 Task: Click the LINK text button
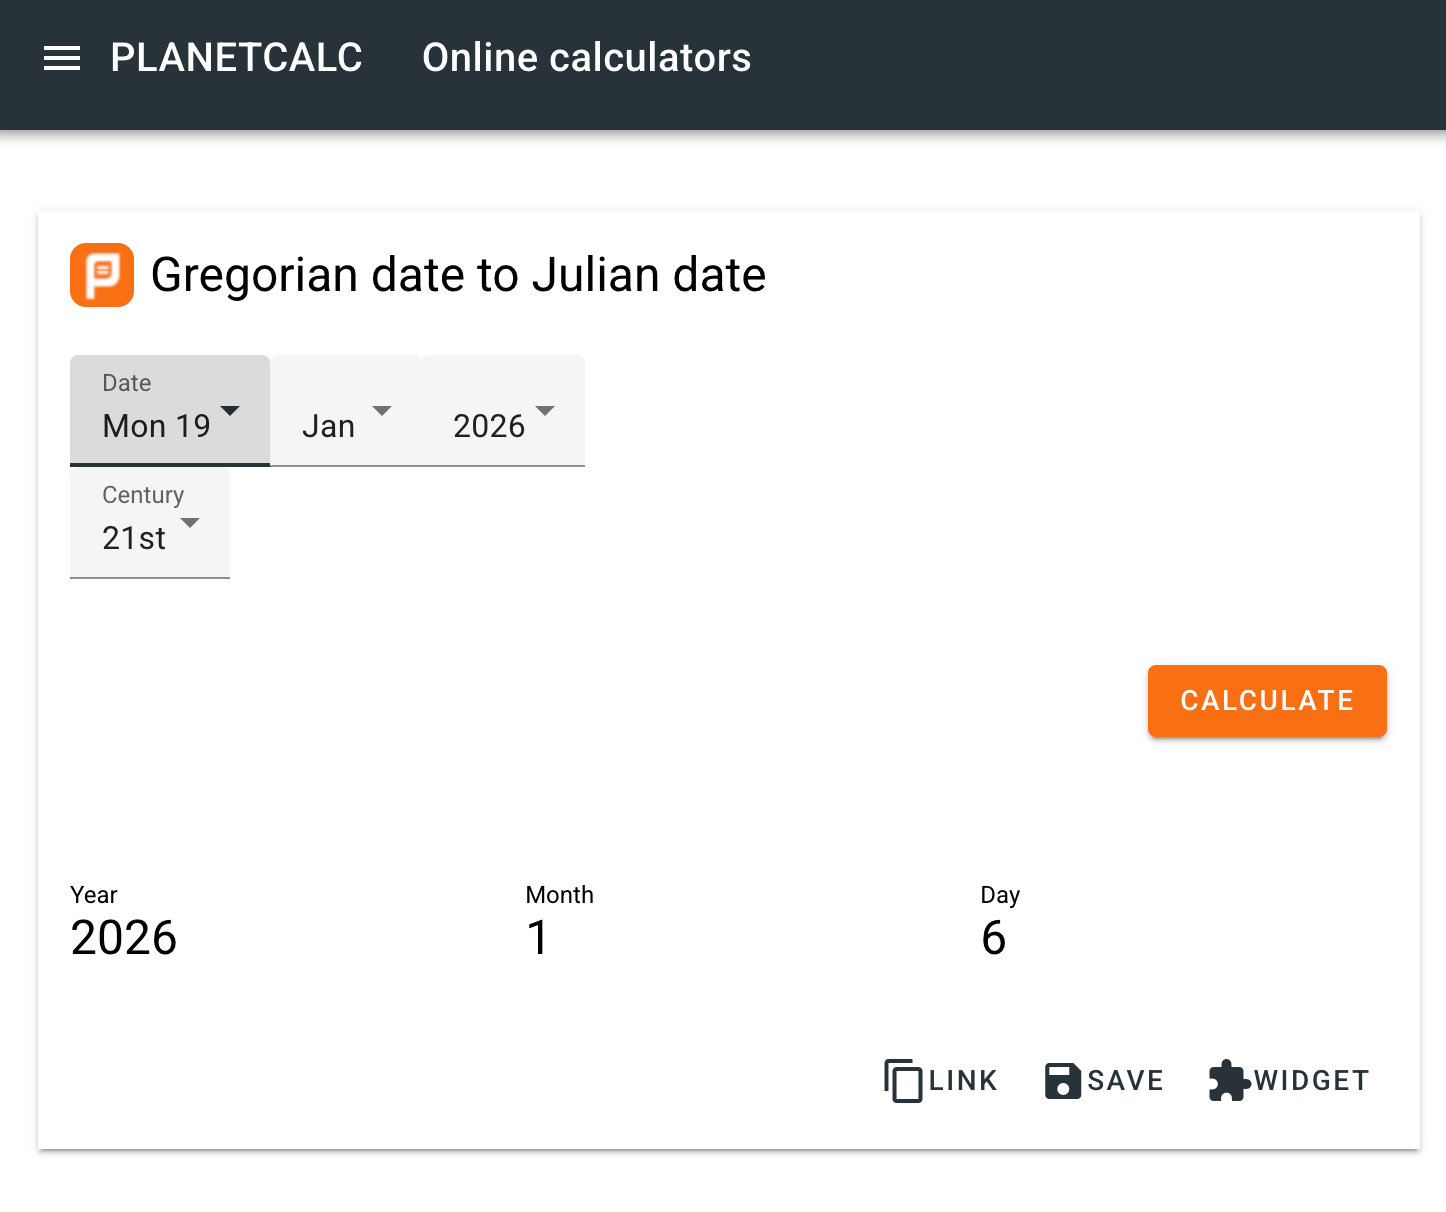click(x=963, y=1081)
